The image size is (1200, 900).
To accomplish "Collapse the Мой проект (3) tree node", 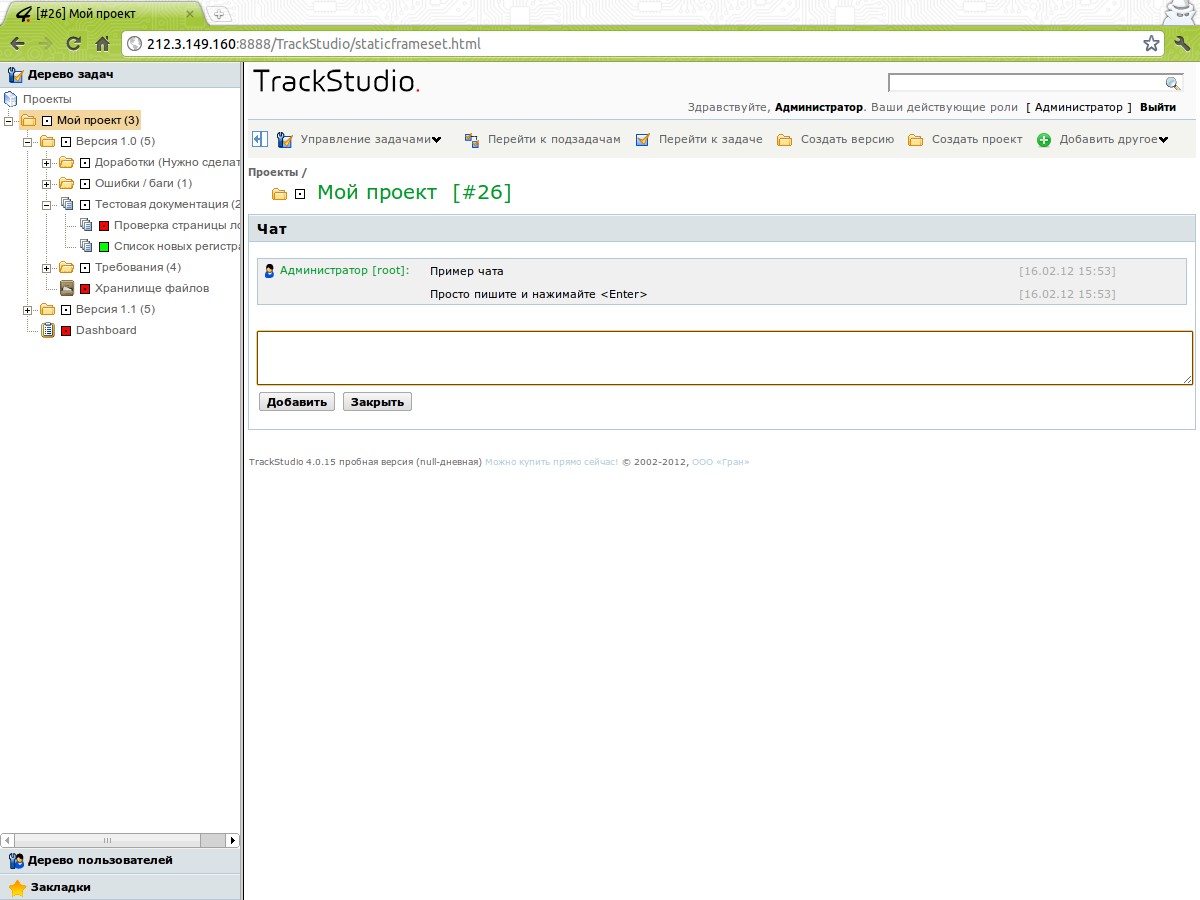I will [x=9, y=120].
